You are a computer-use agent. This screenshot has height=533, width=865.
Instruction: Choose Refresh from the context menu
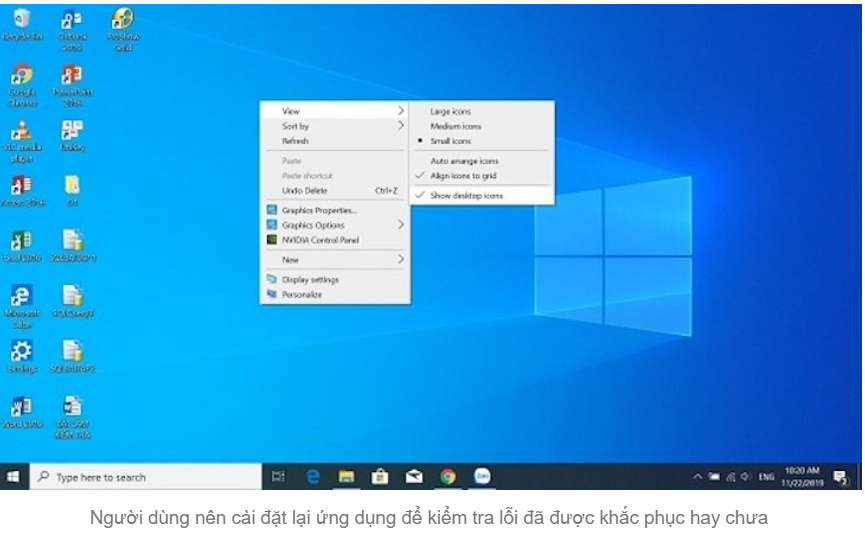(295, 141)
